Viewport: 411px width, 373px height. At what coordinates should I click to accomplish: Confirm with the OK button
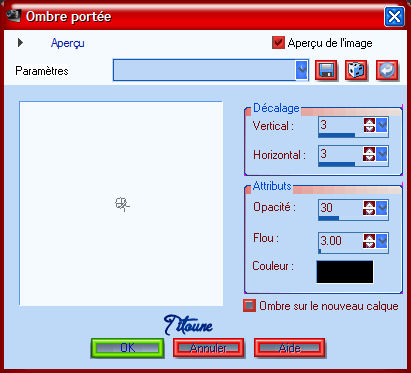(127, 348)
